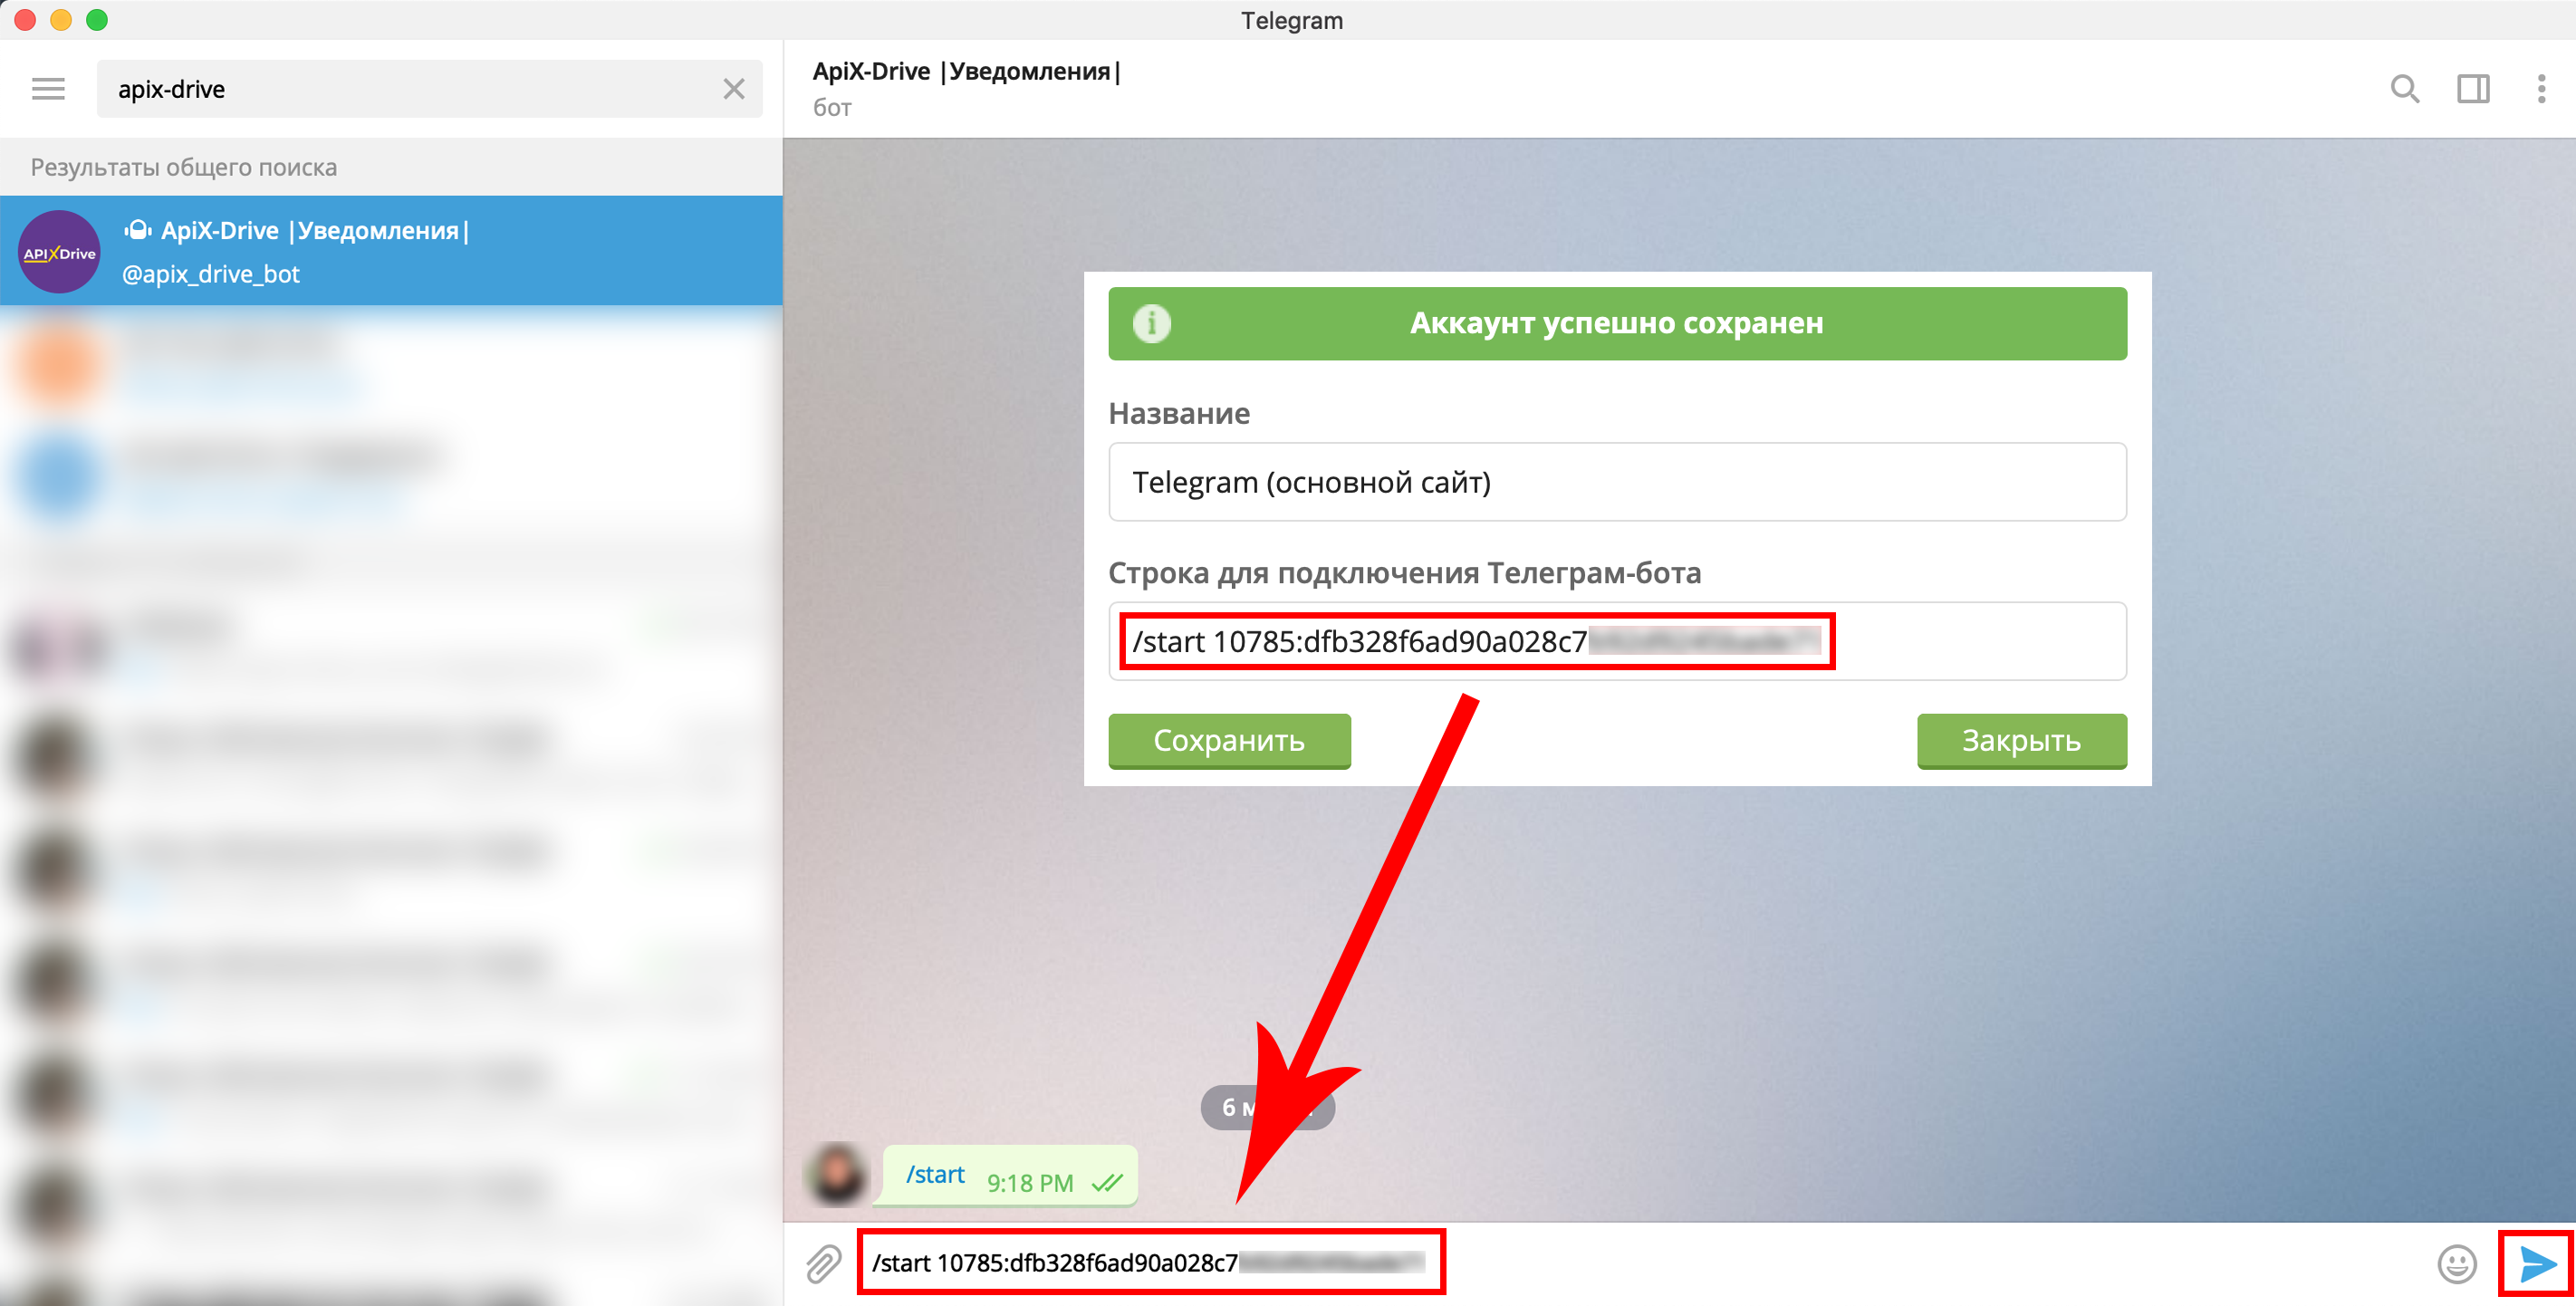This screenshot has height=1306, width=2576.
Task: Click the chat header ApiX-Drive Уведомления title
Action: [x=966, y=71]
